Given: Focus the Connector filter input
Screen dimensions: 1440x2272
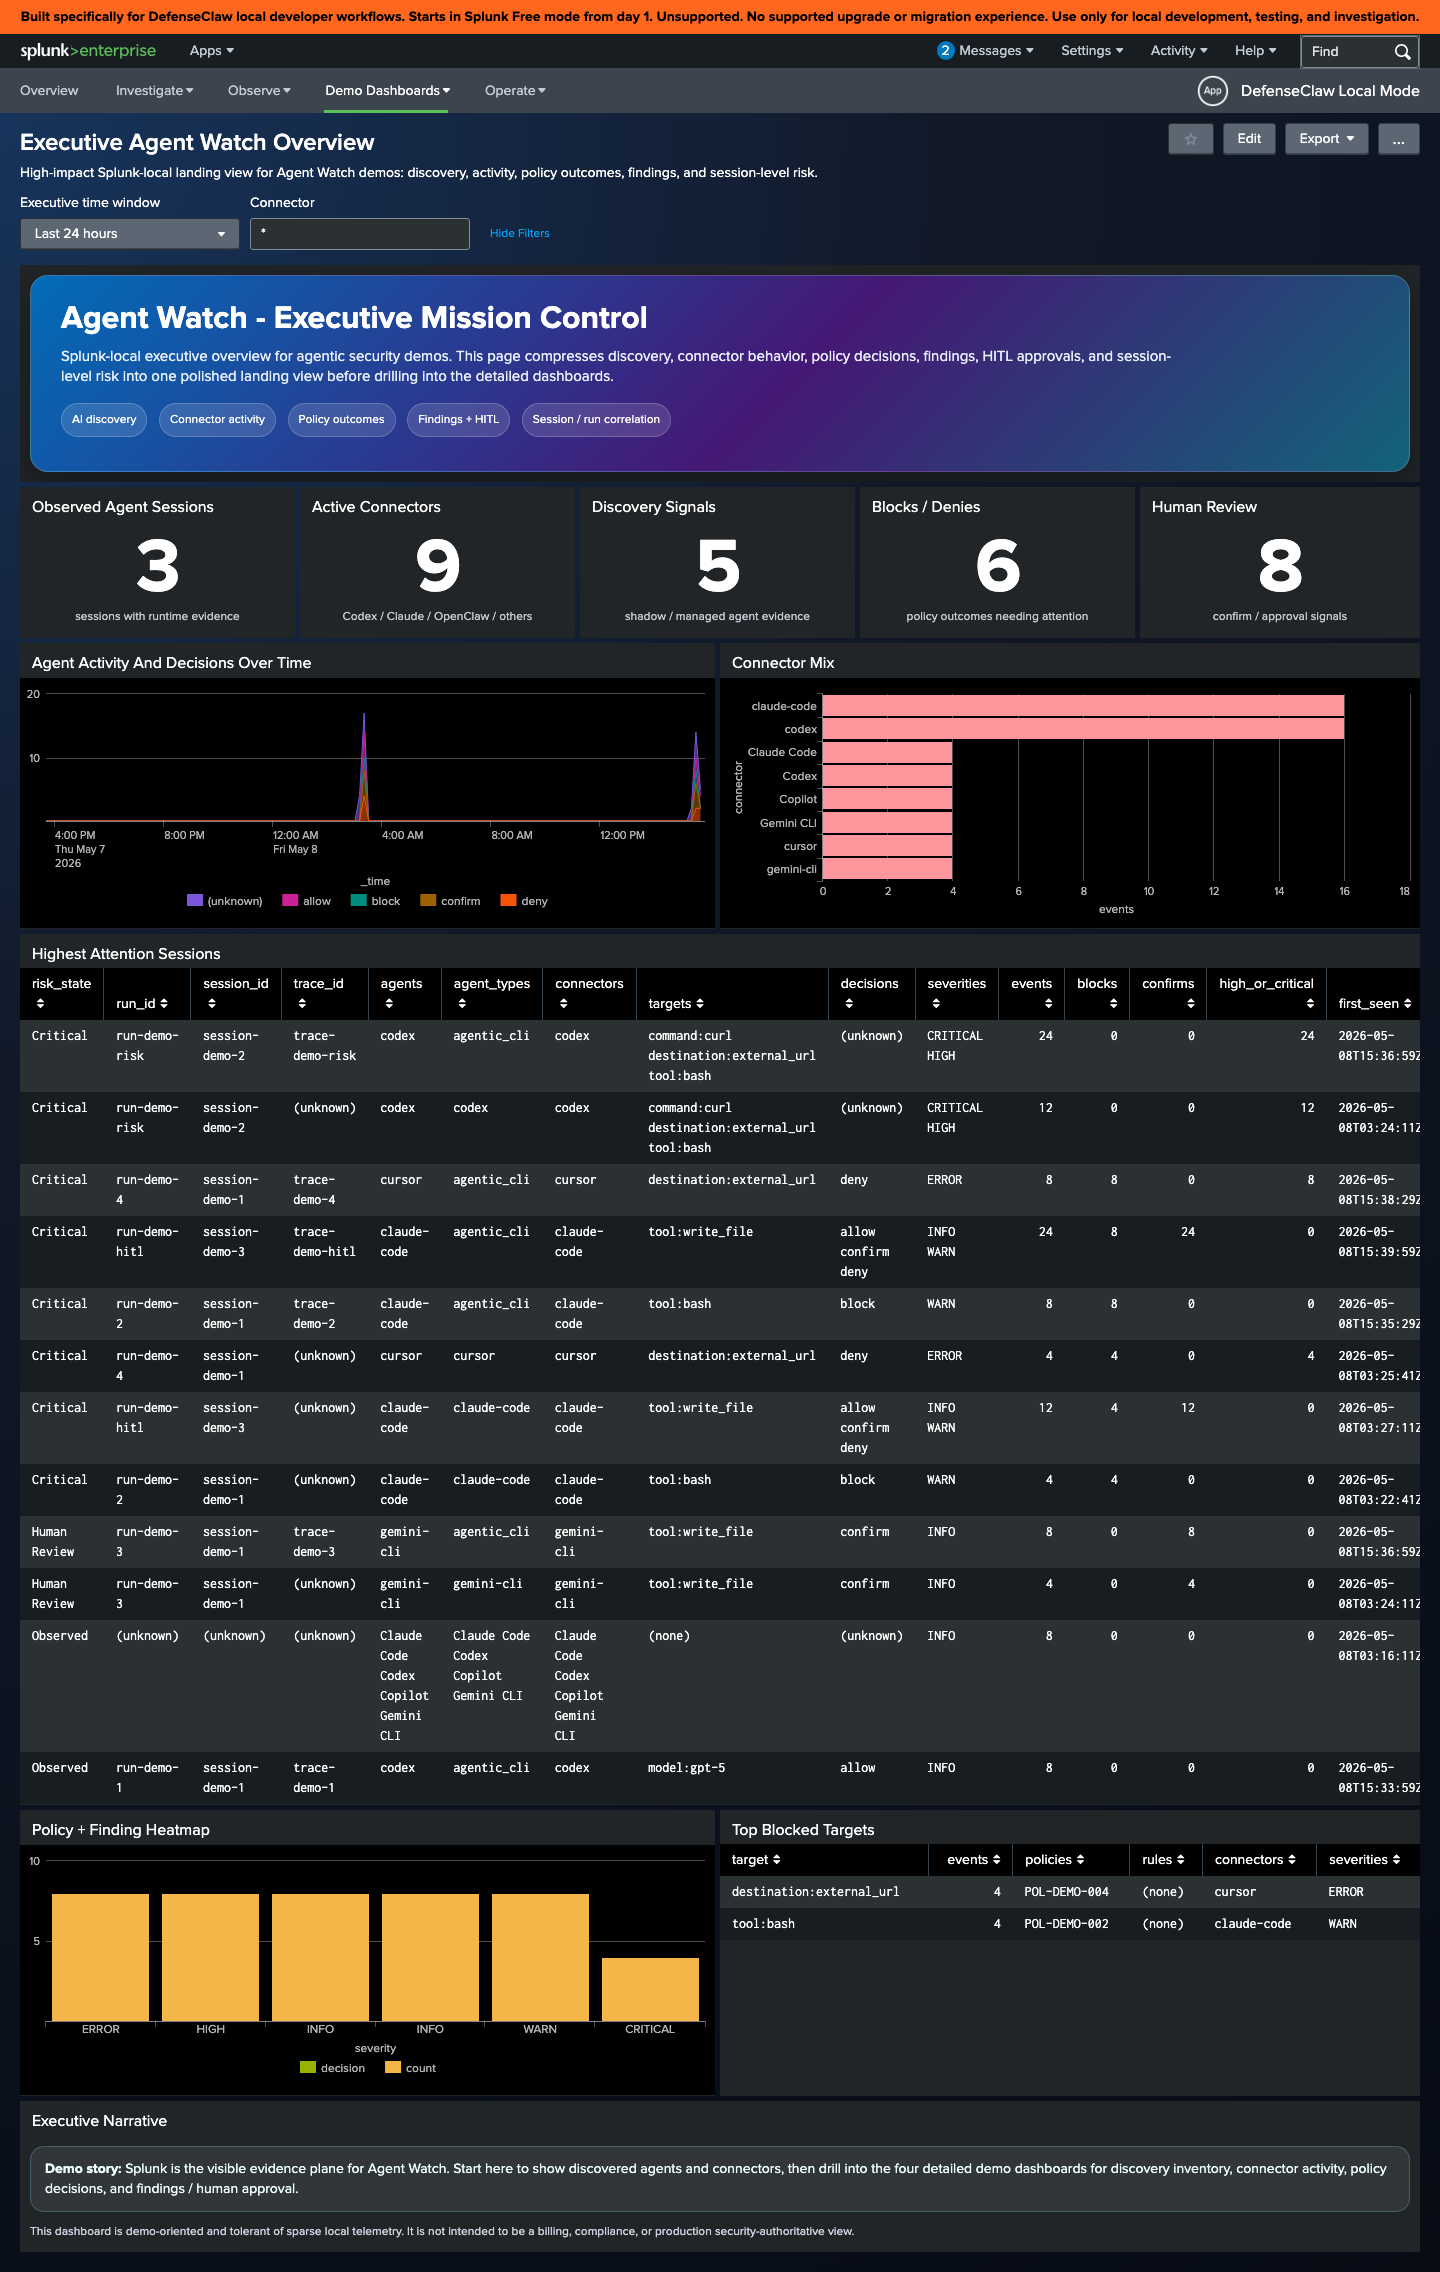Looking at the screenshot, I should point(360,233).
